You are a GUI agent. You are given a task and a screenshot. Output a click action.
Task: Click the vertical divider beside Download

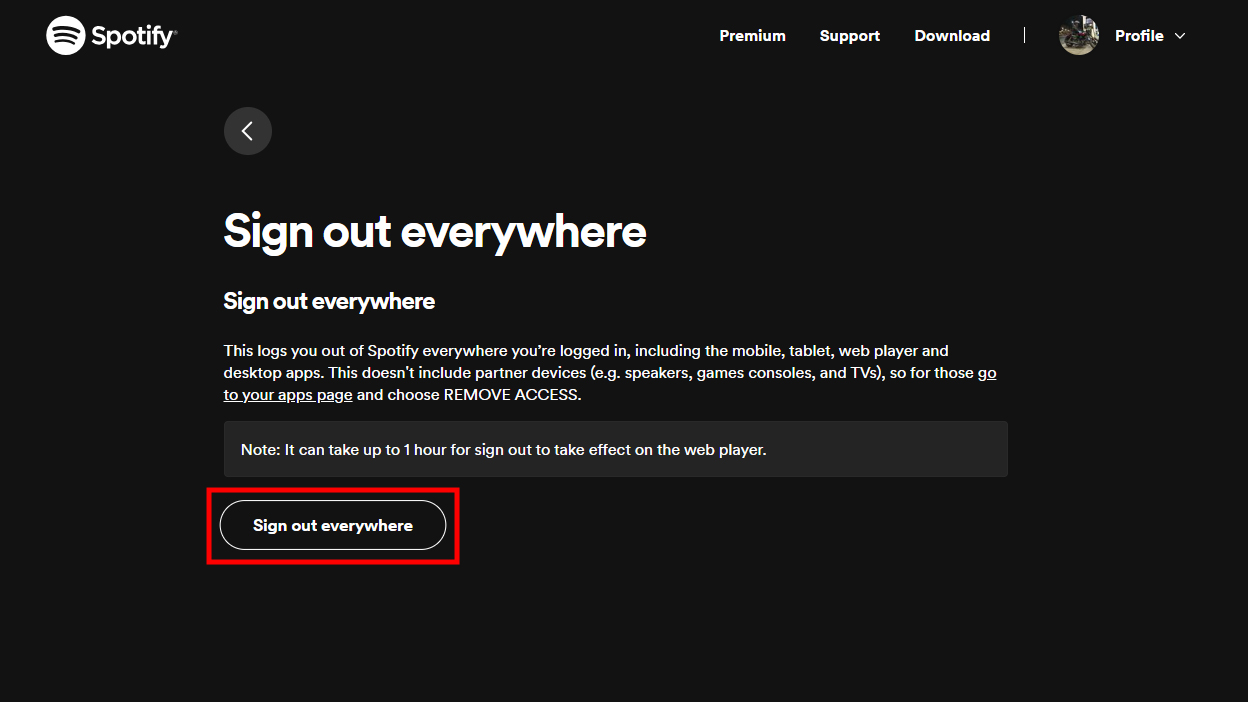tap(1024, 36)
